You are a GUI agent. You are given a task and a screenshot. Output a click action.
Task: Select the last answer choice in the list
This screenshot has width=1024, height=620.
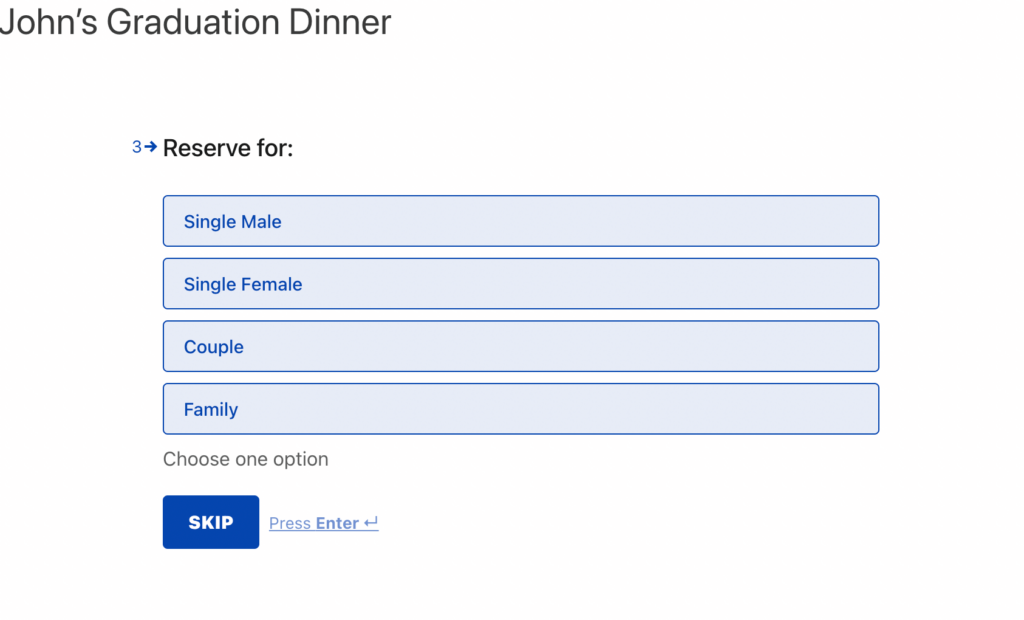pos(520,408)
